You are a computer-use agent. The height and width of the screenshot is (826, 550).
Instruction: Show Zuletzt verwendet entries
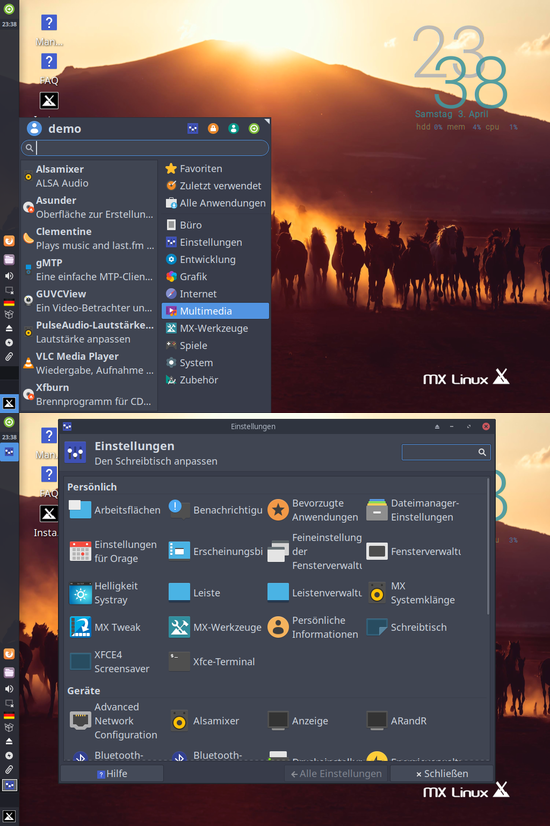(x=215, y=185)
